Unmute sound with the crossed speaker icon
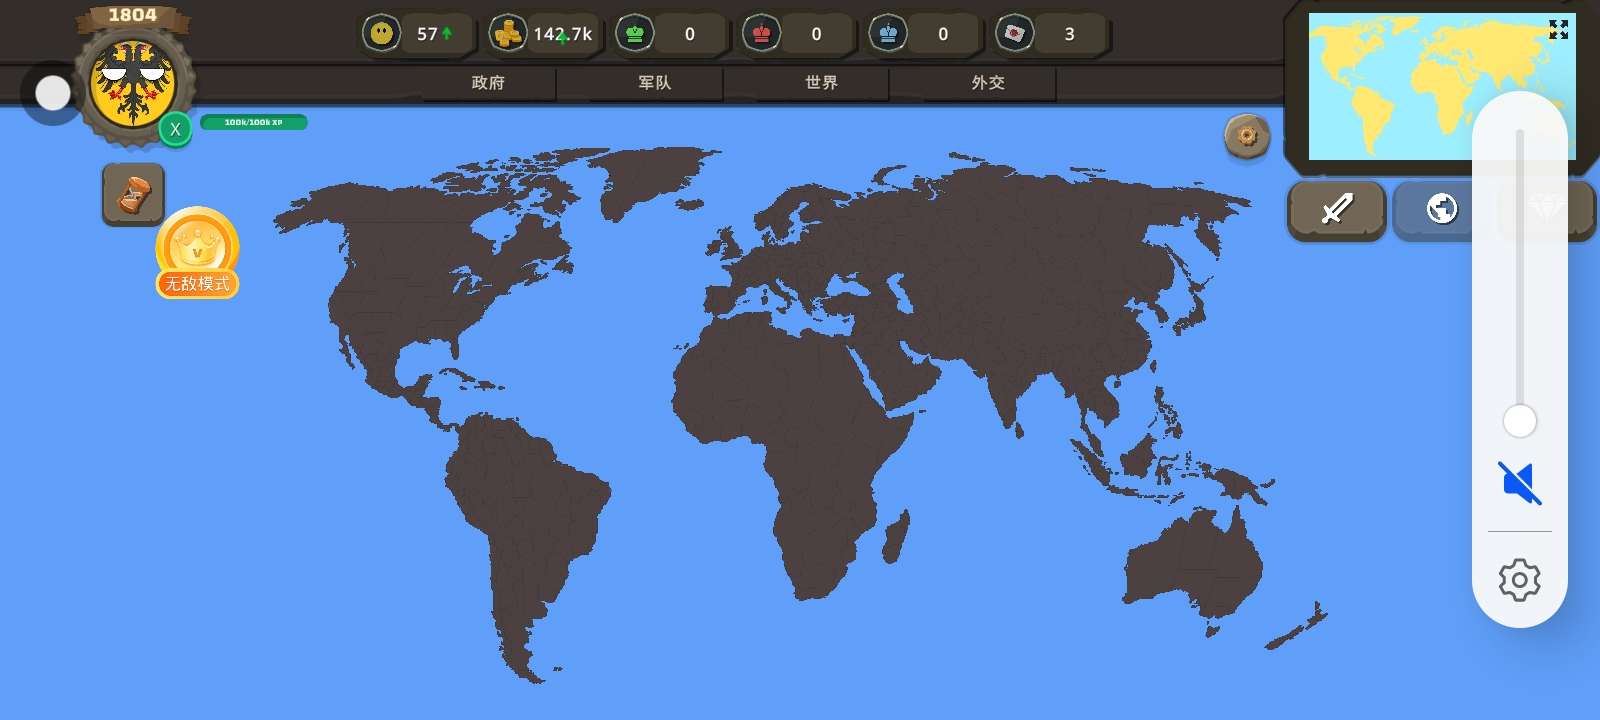This screenshot has width=1600, height=720. [x=1519, y=483]
